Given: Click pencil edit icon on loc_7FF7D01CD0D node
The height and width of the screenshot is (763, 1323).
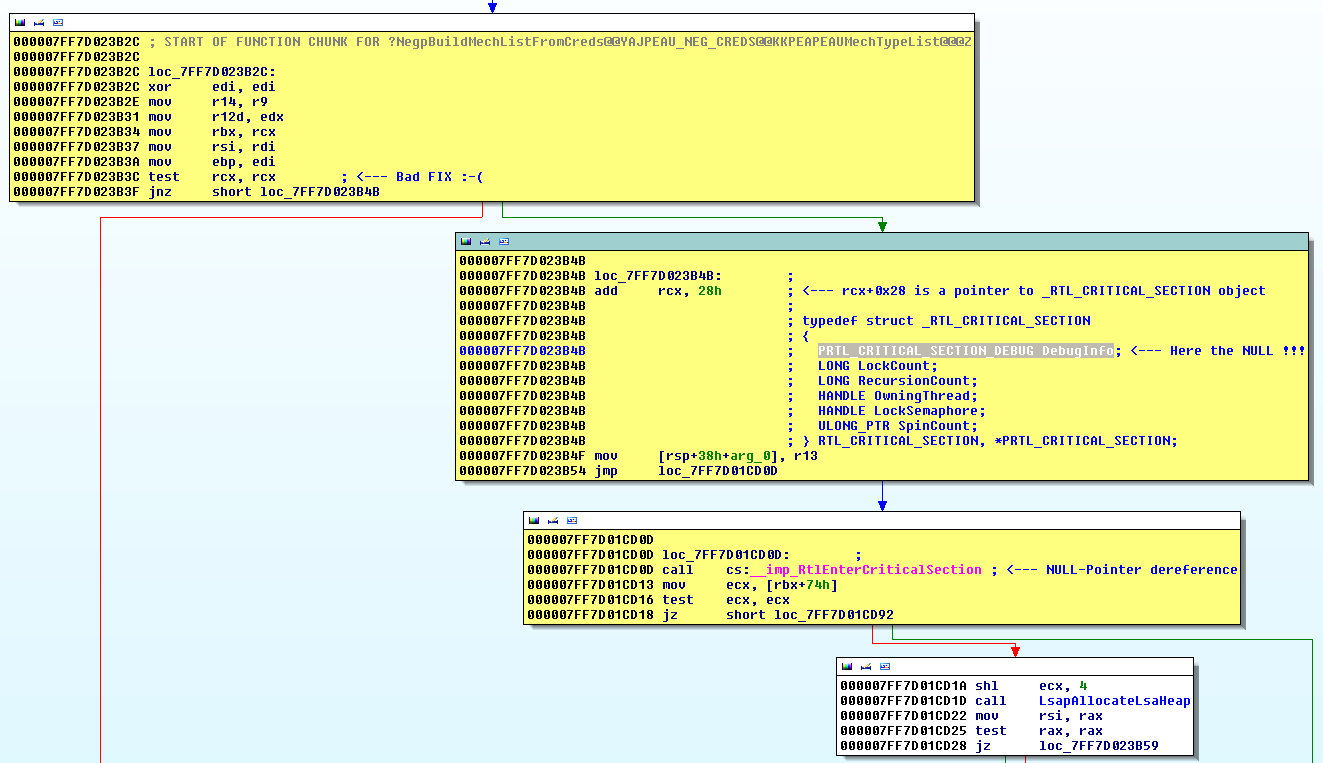Looking at the screenshot, I should coord(553,520).
